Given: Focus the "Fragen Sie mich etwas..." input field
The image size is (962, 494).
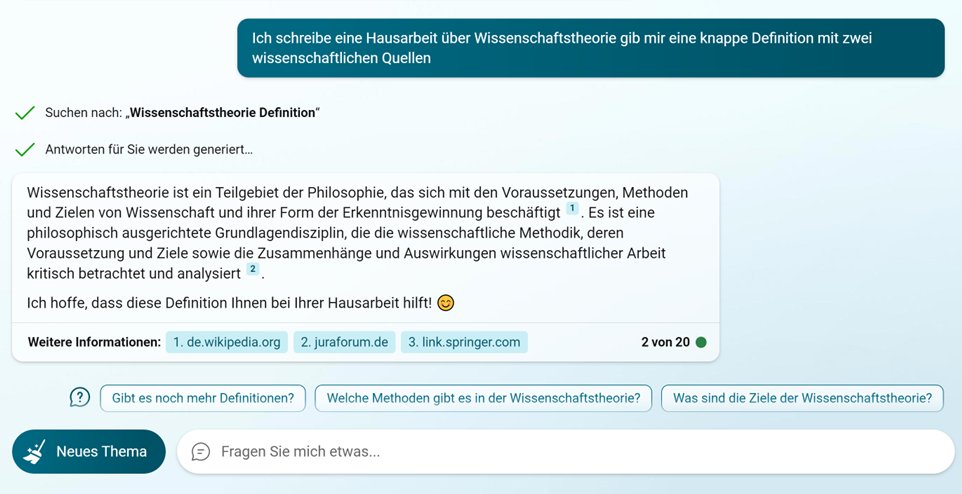Looking at the screenshot, I should pos(580,452).
